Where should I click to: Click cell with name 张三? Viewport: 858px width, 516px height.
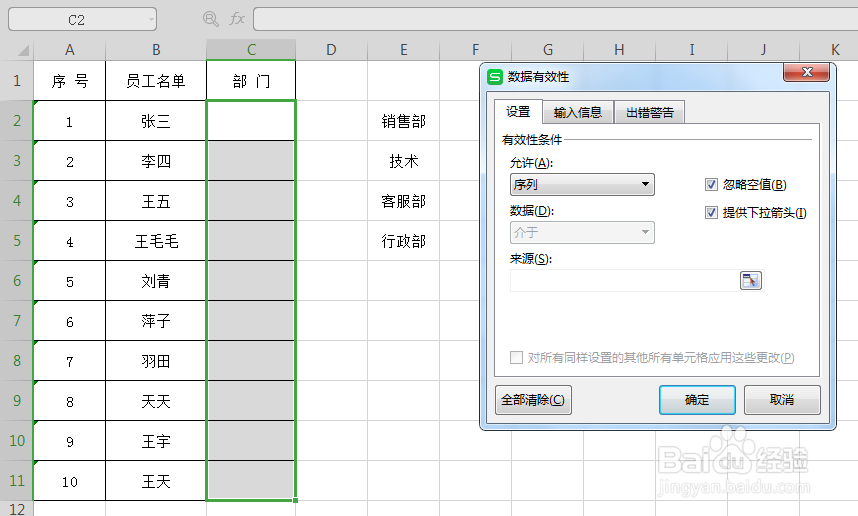pyautogui.click(x=156, y=121)
